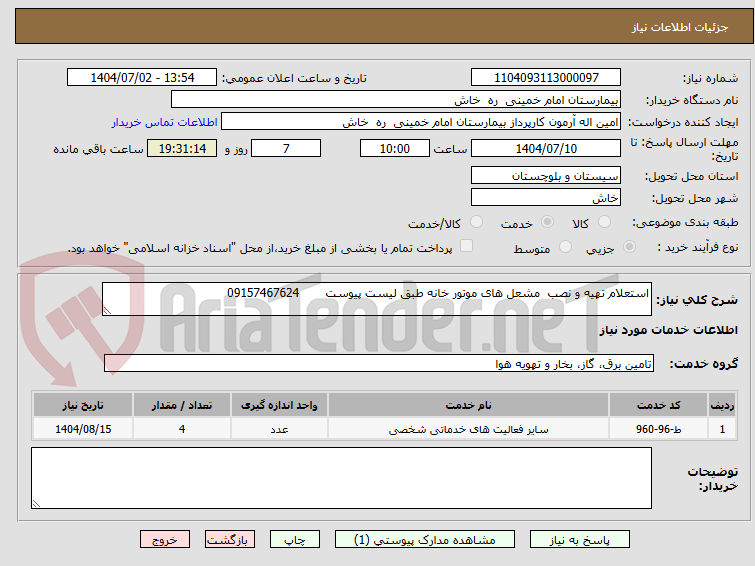Image resolution: width=755 pixels, height=566 pixels.
Task: Select the کالا/خدمت radio button
Action: [x=476, y=222]
